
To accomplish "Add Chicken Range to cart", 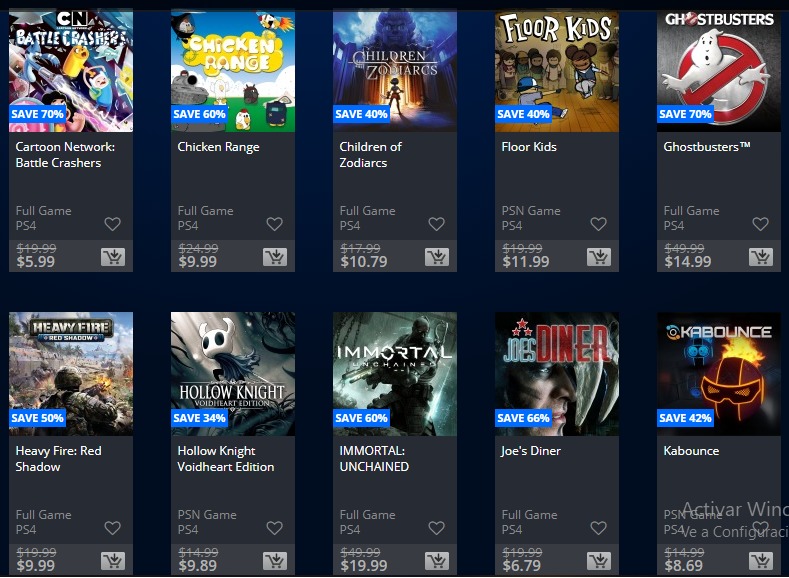I will [275, 257].
